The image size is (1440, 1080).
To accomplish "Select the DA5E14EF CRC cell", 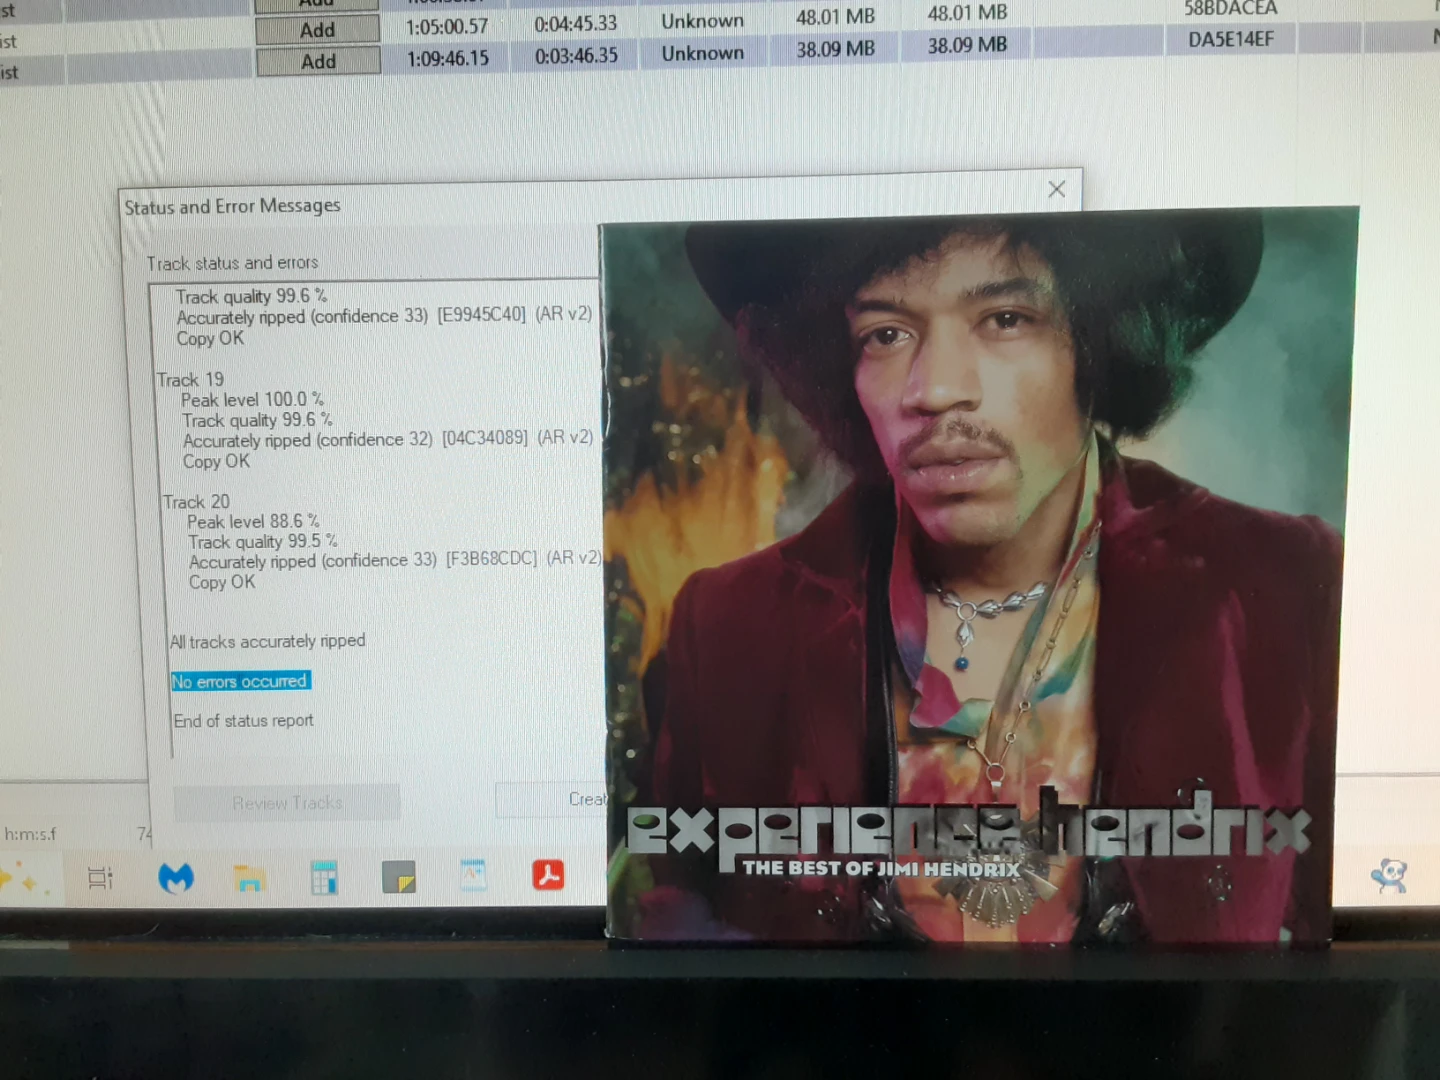I will 1231,40.
